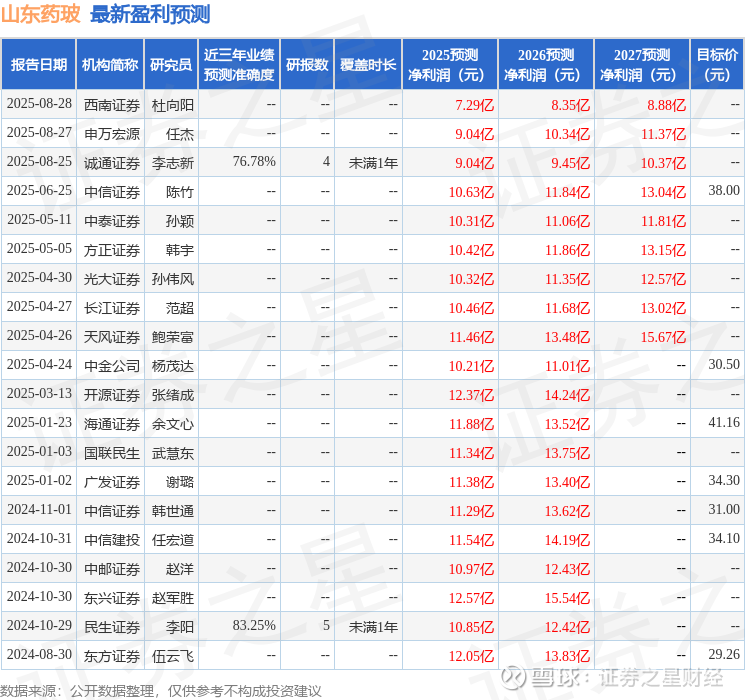745x700 pixels.
Task: Click the 研报数 column header
Action: coord(307,65)
